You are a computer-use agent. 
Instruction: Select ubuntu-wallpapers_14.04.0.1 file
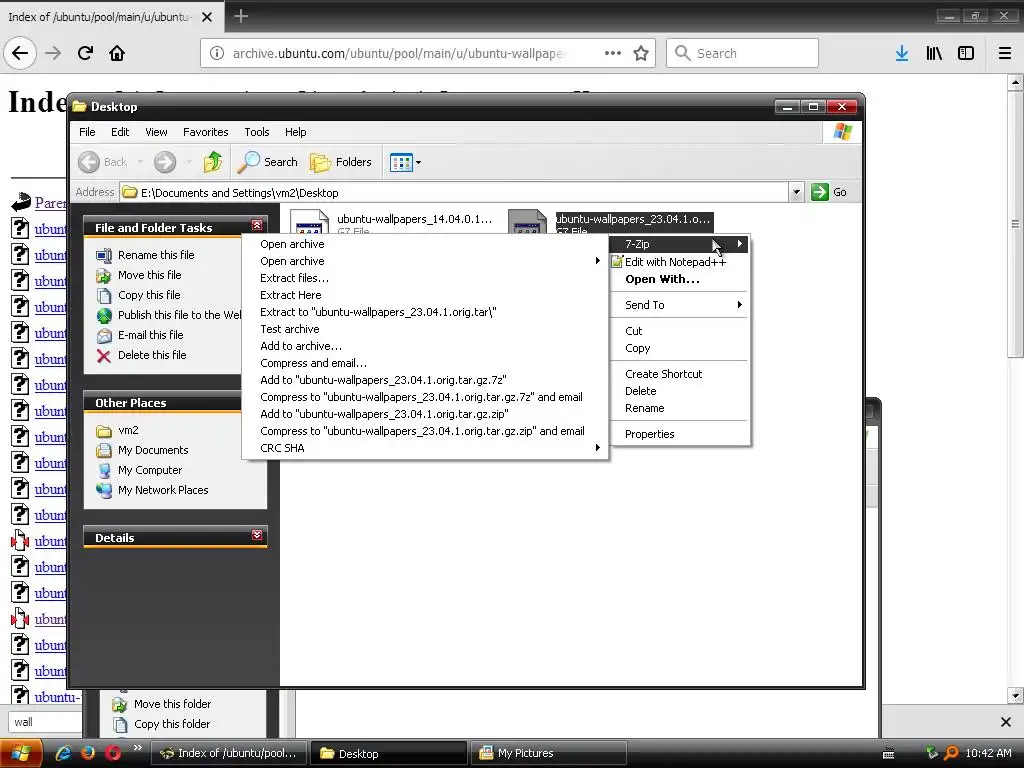(391, 222)
